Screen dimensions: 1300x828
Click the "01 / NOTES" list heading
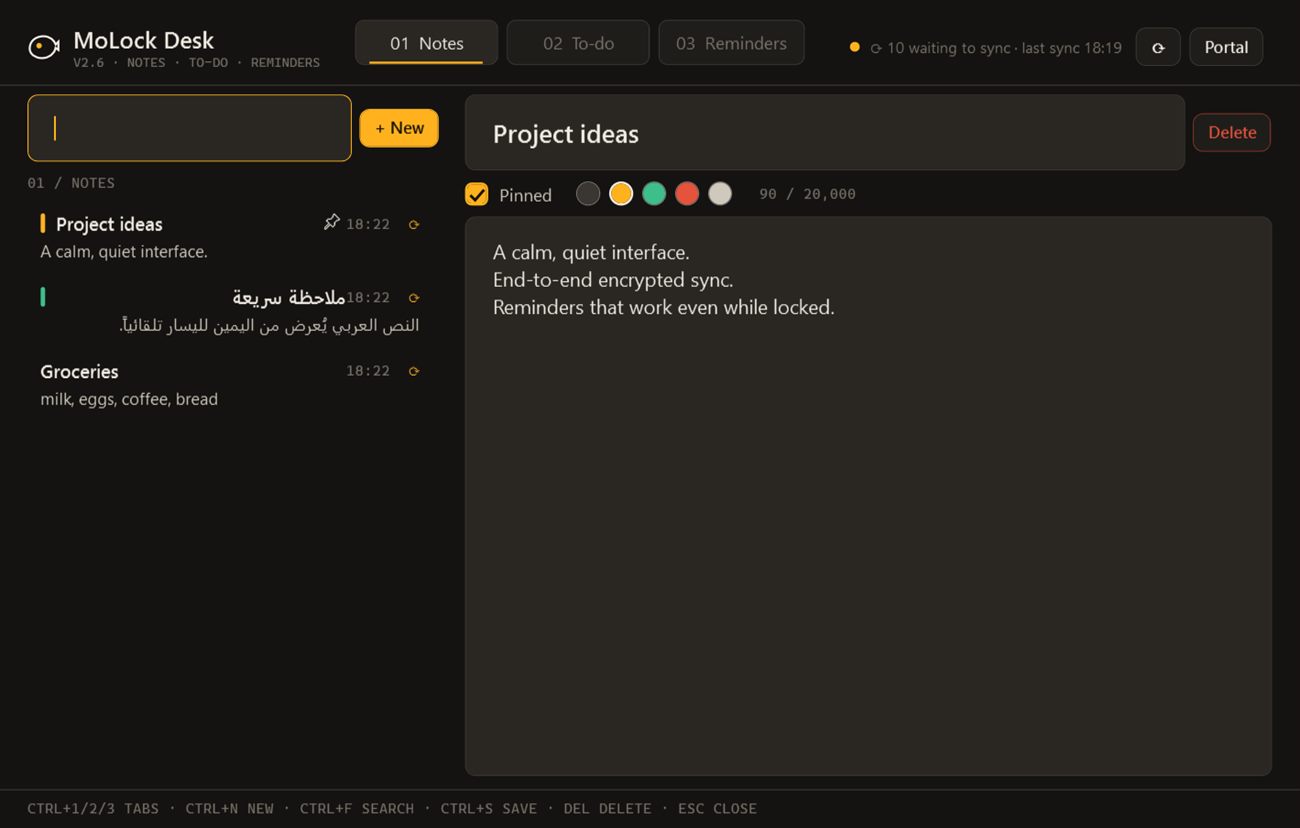tap(71, 183)
